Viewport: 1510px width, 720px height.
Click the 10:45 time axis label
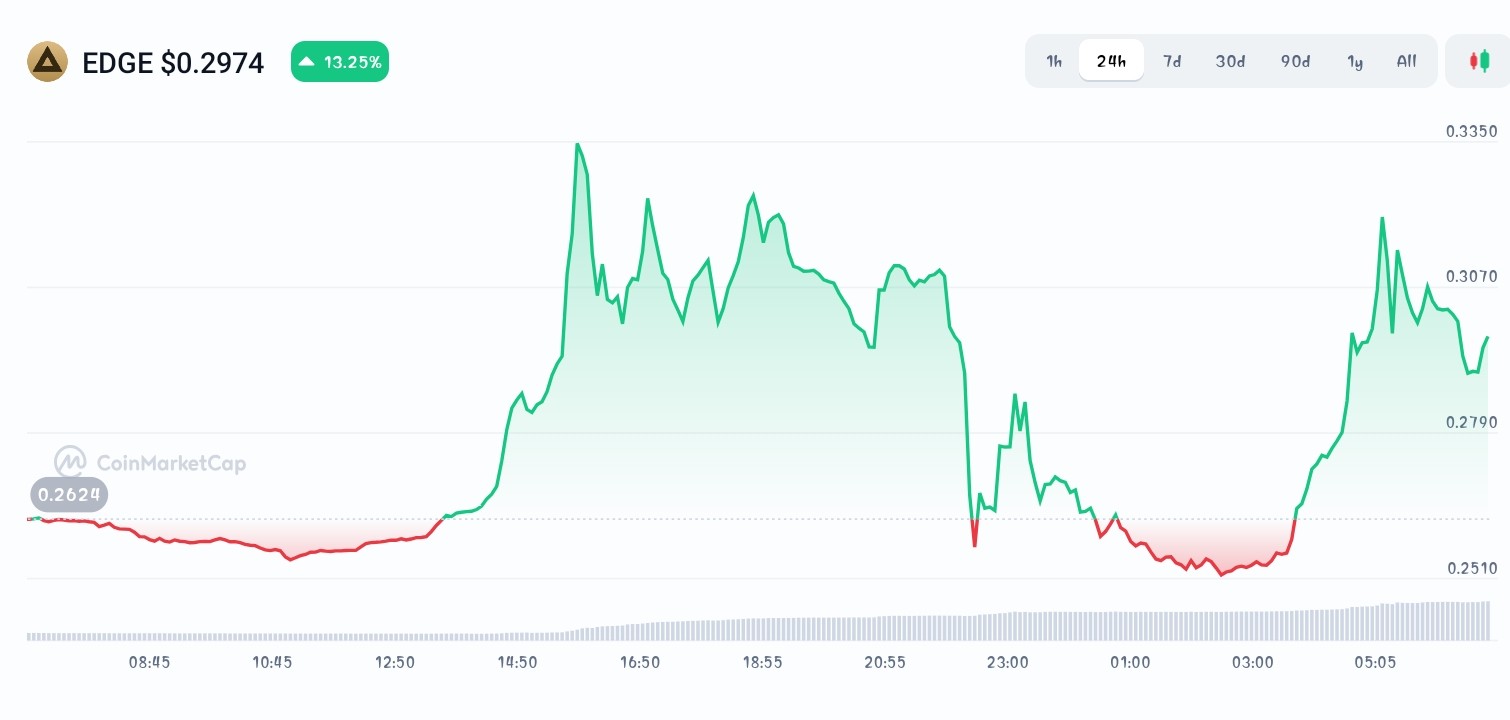[272, 662]
